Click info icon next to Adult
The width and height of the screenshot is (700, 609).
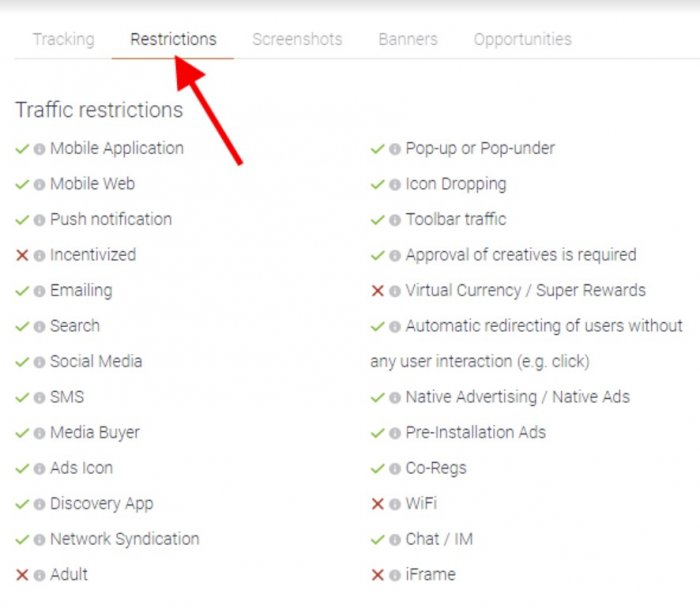[39, 575]
